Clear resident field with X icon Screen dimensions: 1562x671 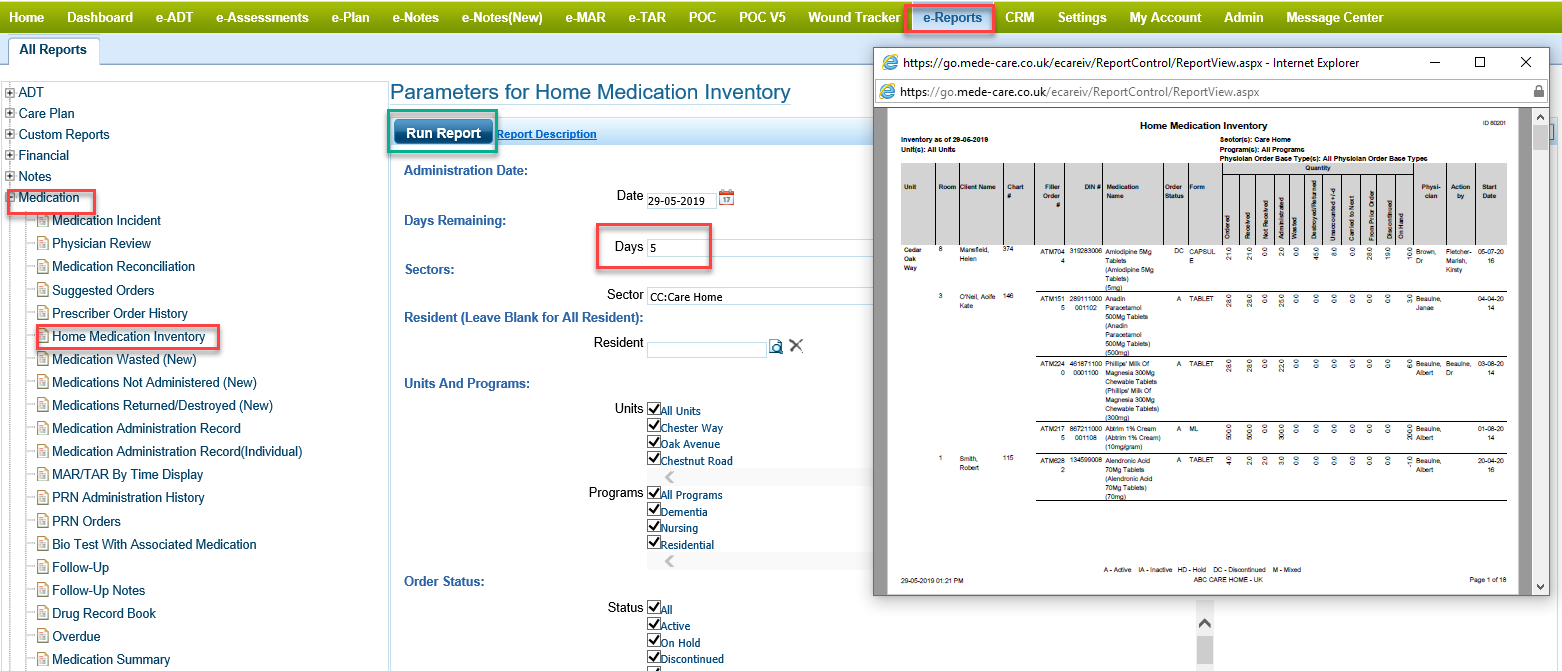(x=796, y=346)
